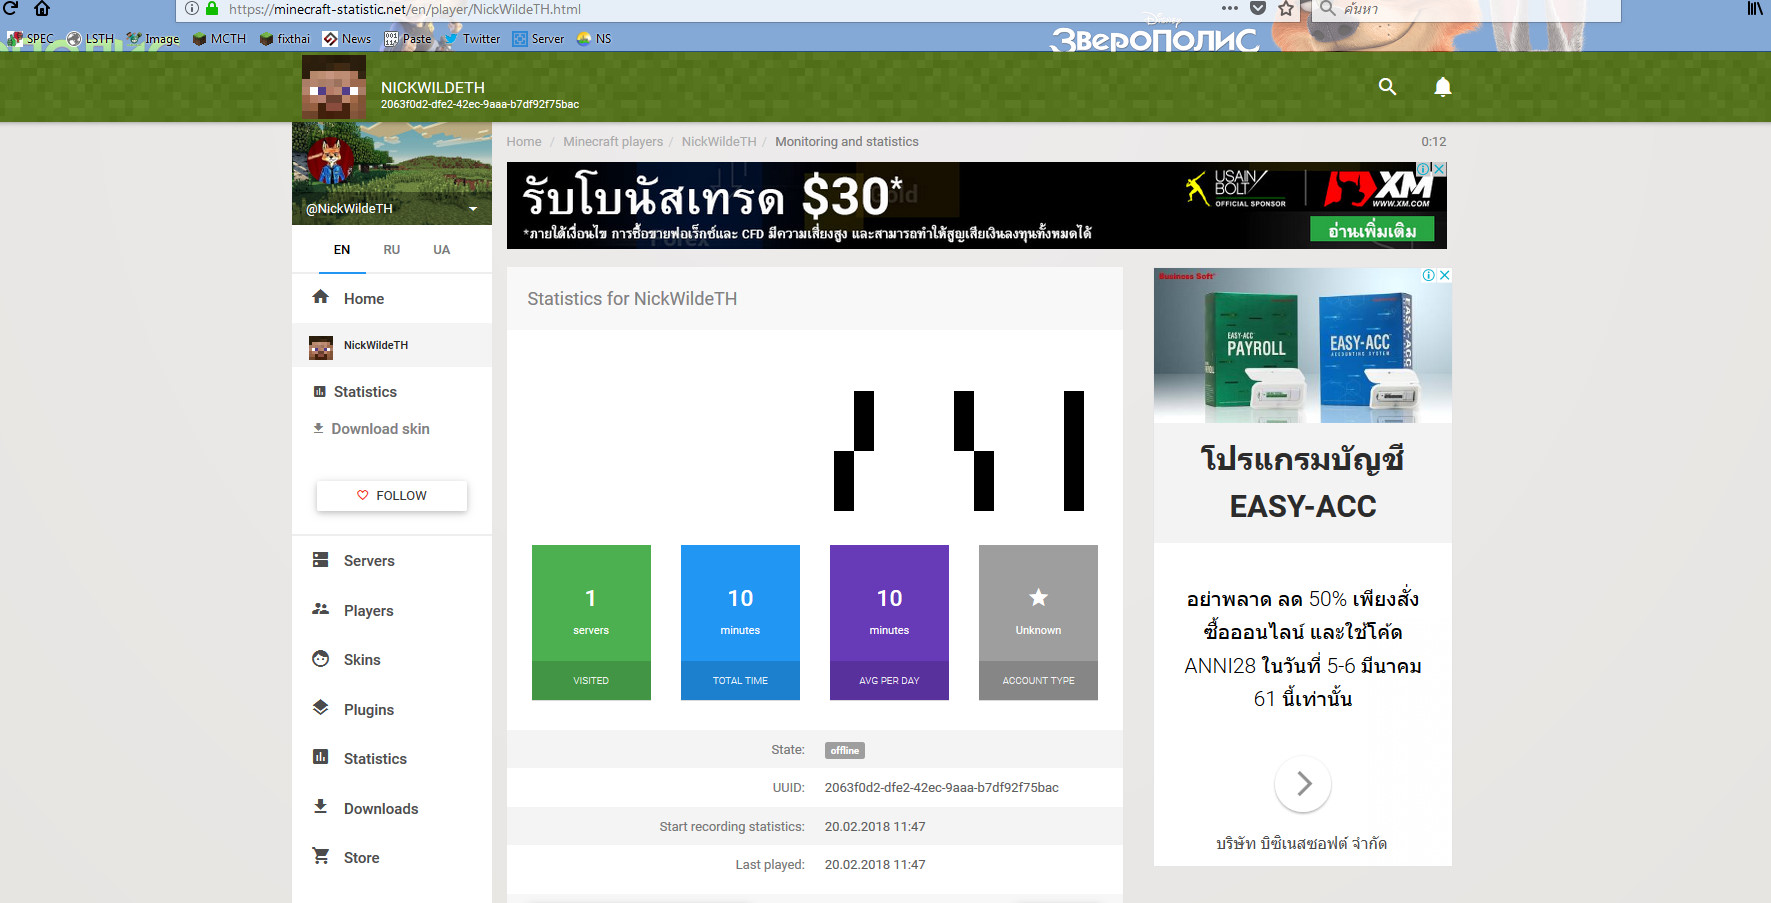
Task: Open Store from the sidebar
Action: (361, 858)
